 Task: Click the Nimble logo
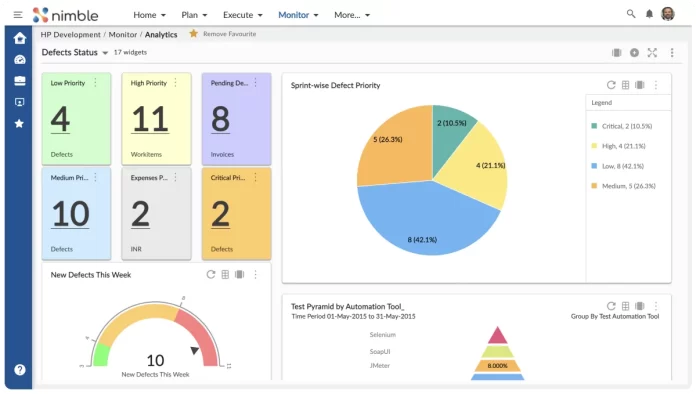coord(65,15)
